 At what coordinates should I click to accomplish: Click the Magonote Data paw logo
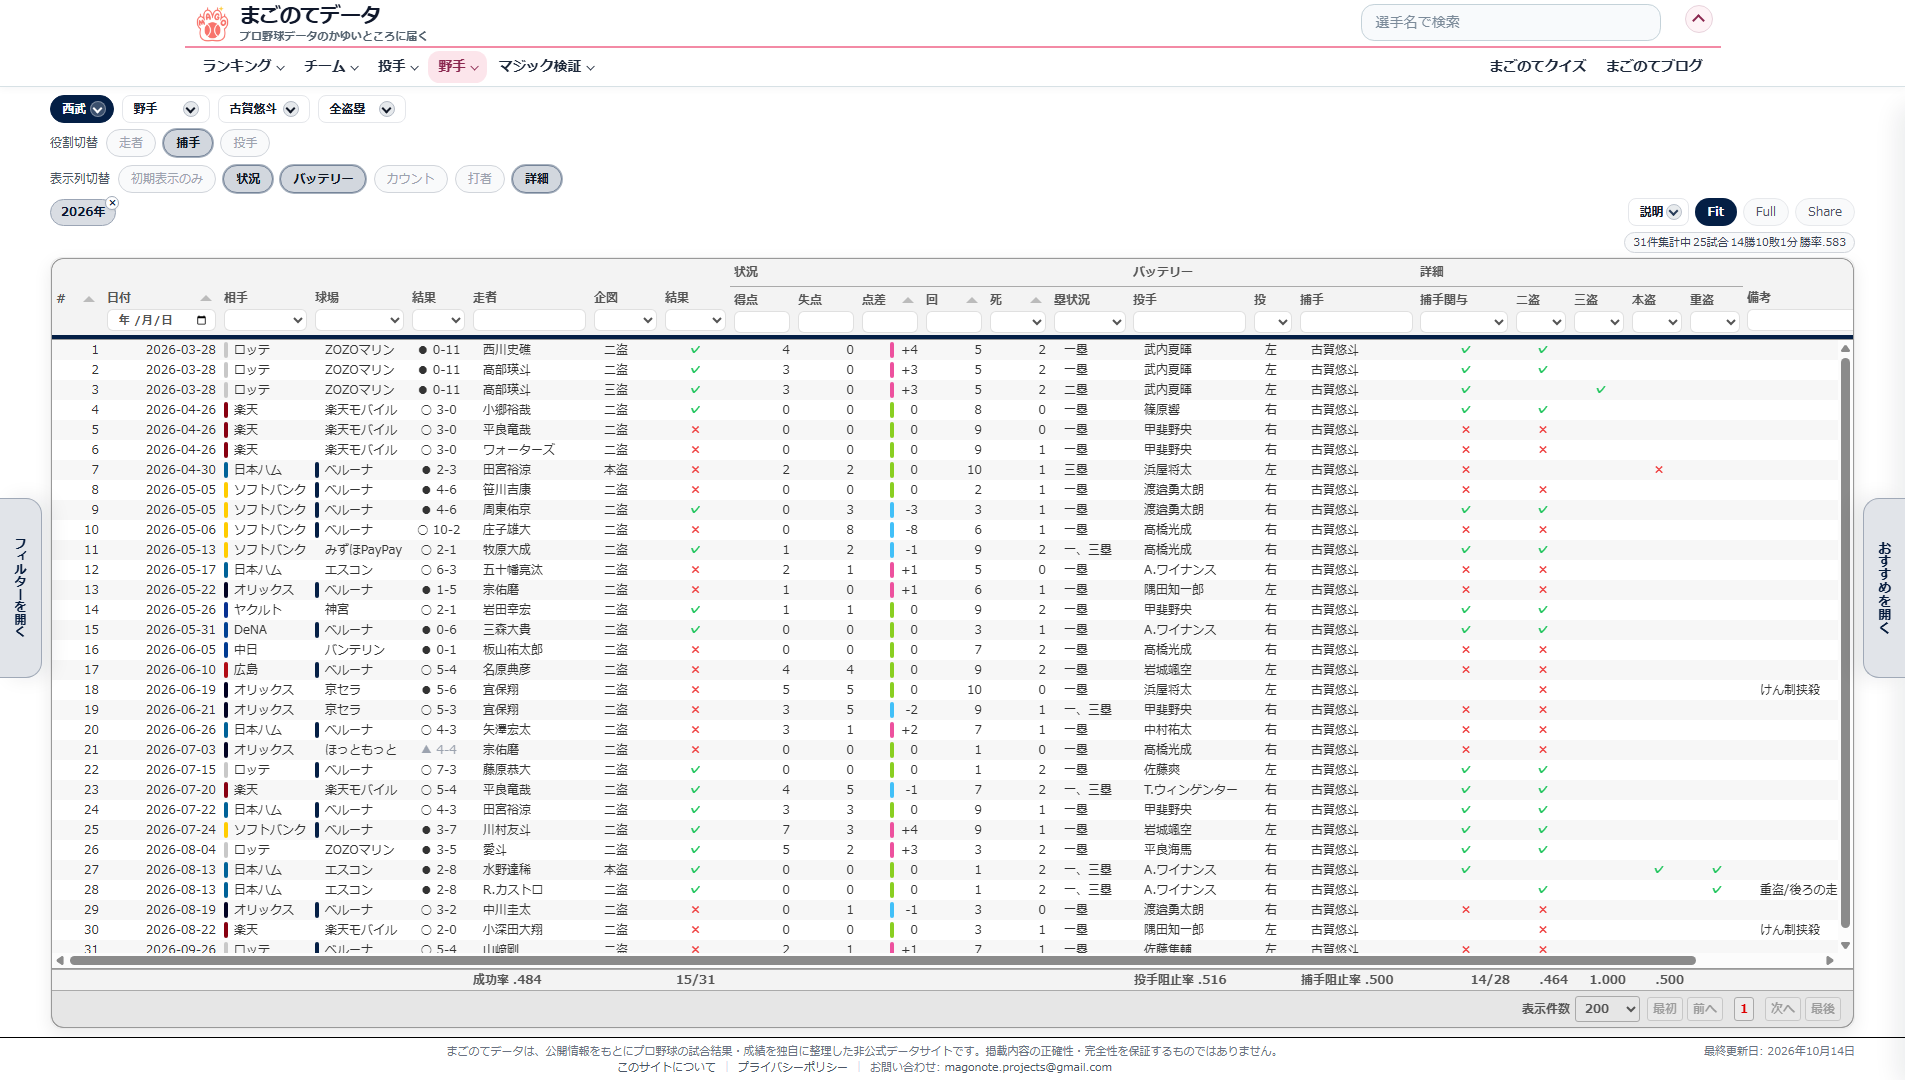click(x=212, y=23)
